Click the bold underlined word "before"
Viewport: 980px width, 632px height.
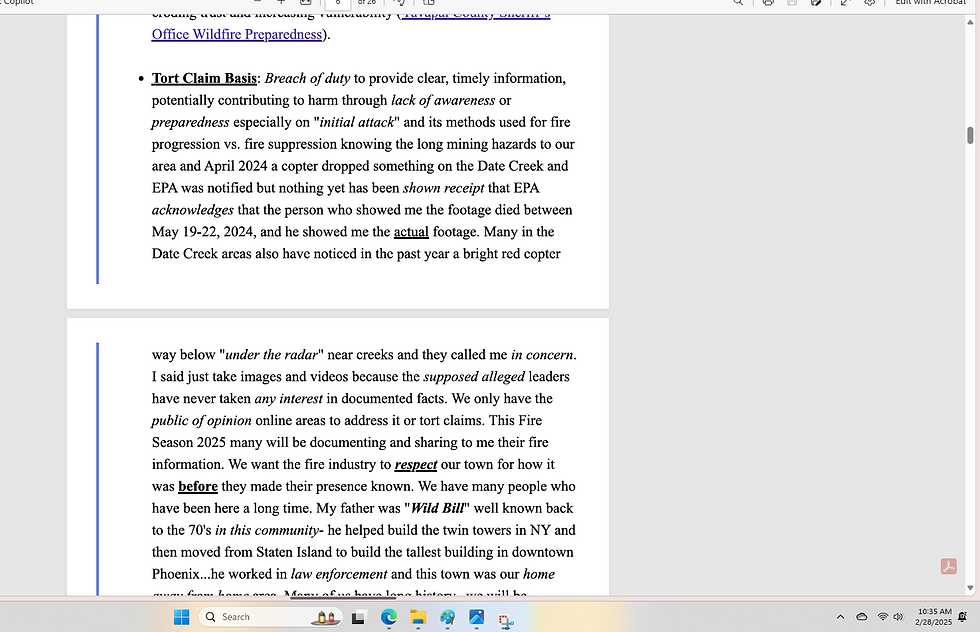[x=198, y=486]
